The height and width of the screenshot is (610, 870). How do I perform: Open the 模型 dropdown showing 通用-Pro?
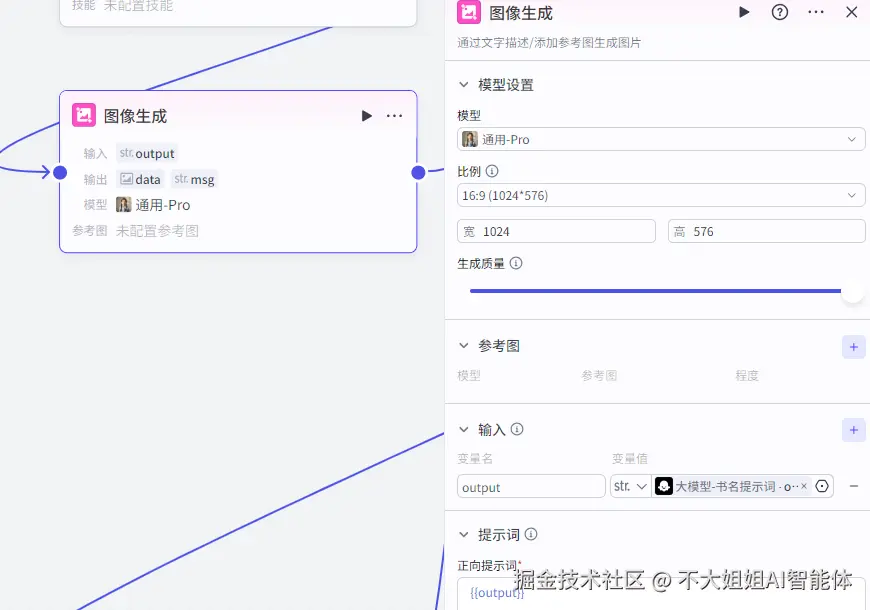tap(657, 139)
